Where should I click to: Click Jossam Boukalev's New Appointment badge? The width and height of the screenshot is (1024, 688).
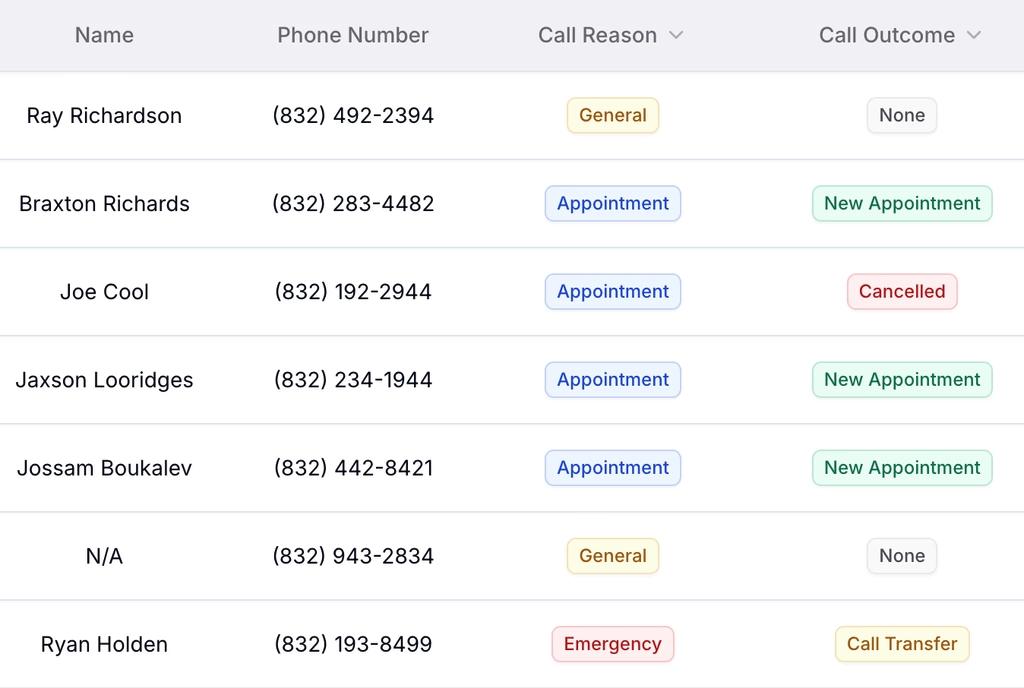(x=902, y=468)
